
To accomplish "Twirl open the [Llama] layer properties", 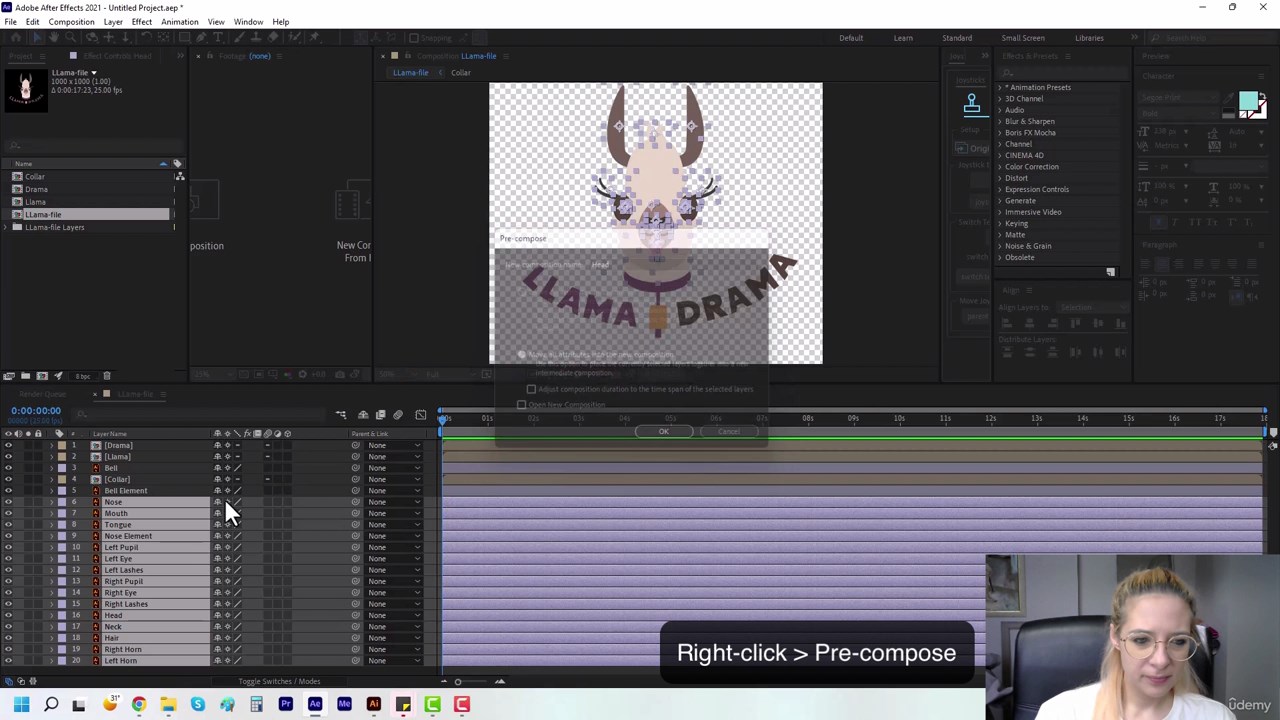I will (x=51, y=457).
